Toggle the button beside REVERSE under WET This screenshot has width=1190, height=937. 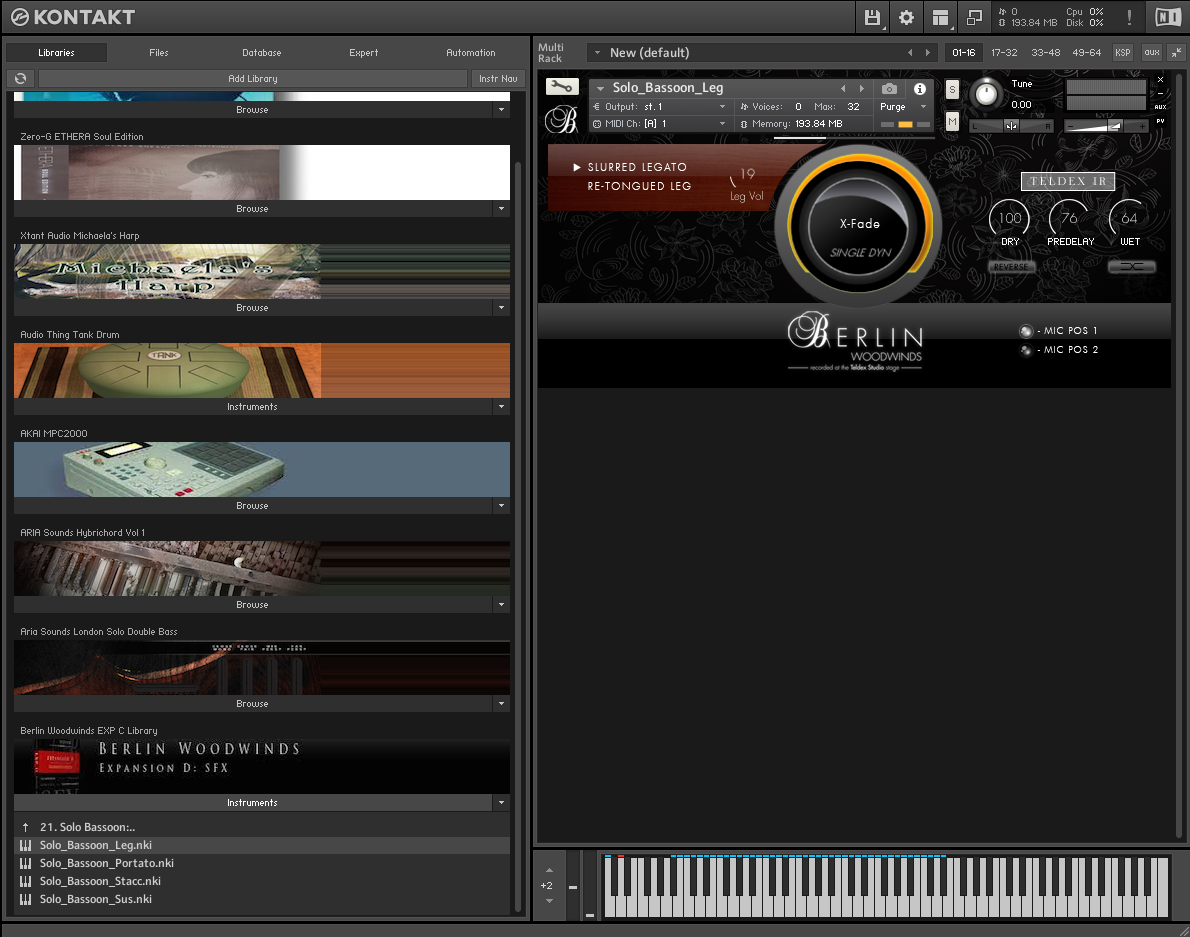click(x=1132, y=267)
